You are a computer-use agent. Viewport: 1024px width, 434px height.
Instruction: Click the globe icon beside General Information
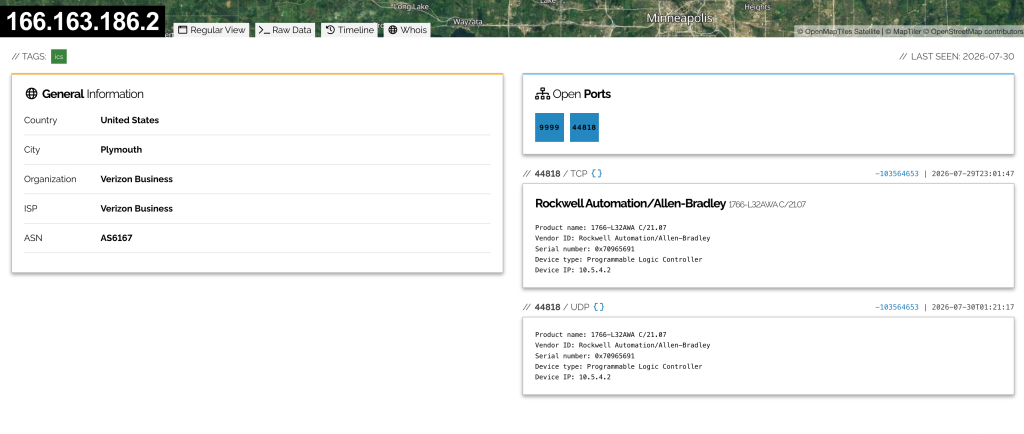pyautogui.click(x=31, y=94)
